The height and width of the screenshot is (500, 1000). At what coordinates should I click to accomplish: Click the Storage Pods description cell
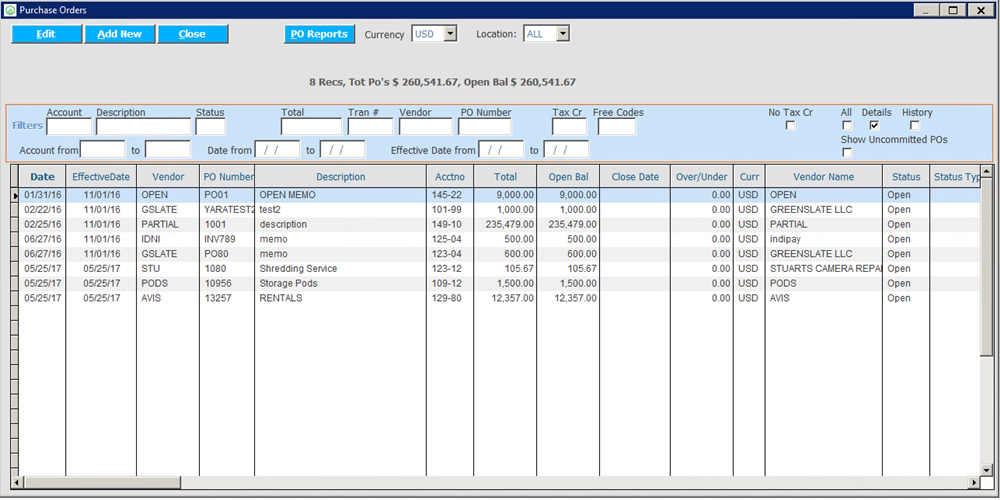point(341,283)
